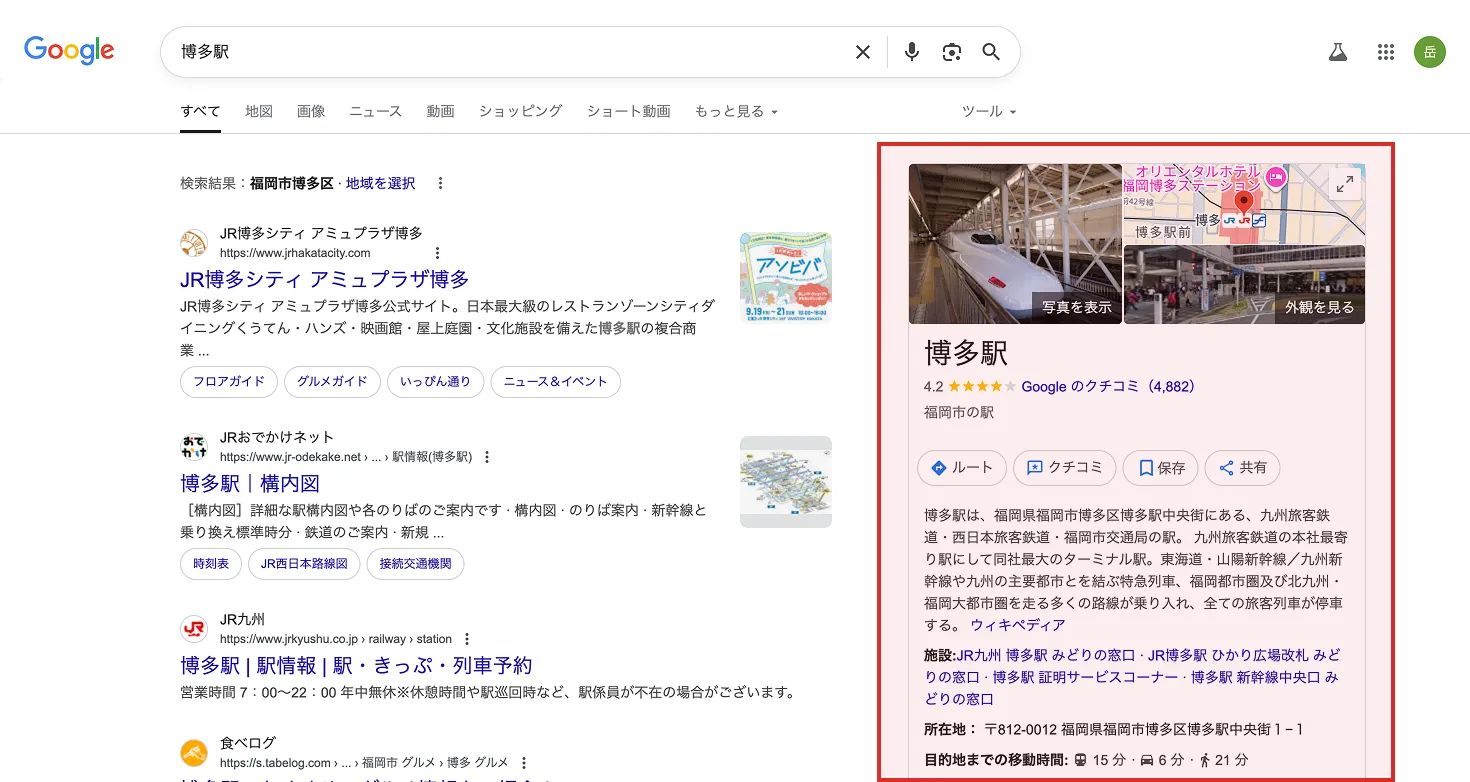Open three-dot menu next to 地域を選択
1470x782 pixels.
point(440,183)
